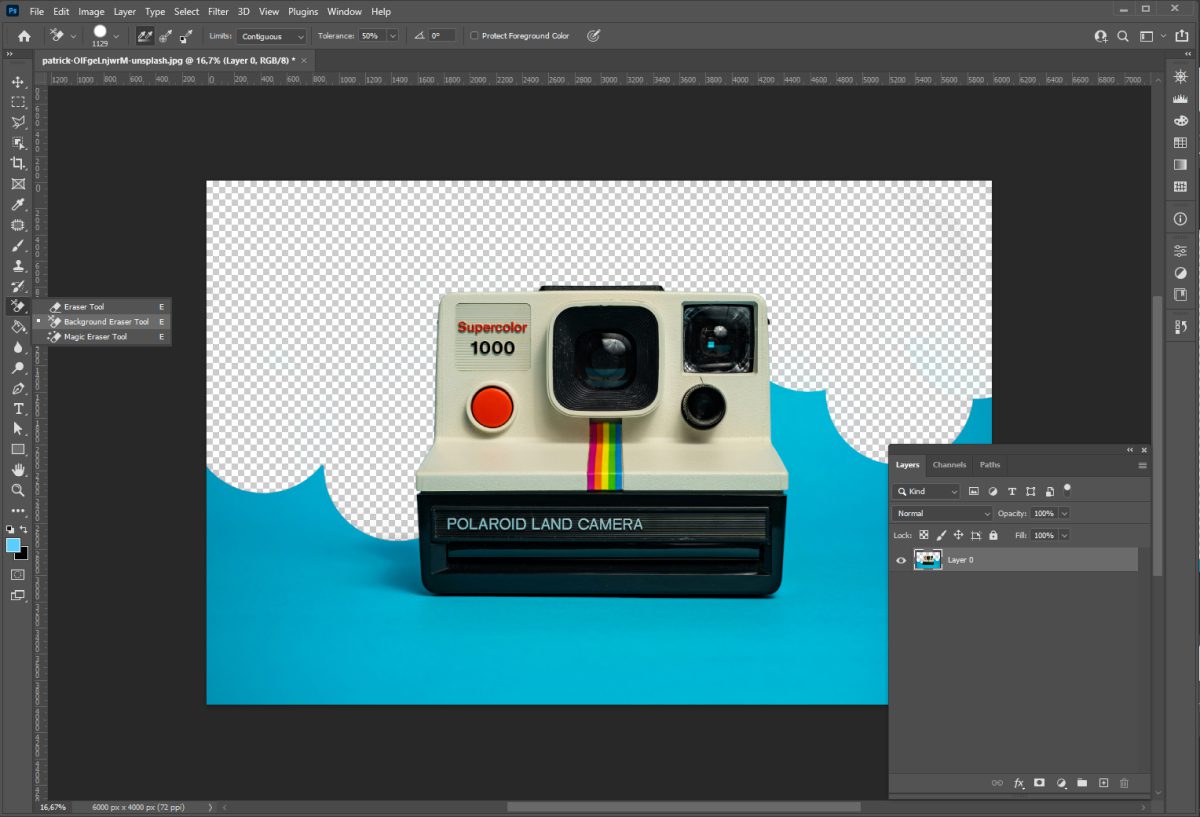1200x817 pixels.
Task: Select the Spot Healing Brush tool
Action: pos(18,225)
